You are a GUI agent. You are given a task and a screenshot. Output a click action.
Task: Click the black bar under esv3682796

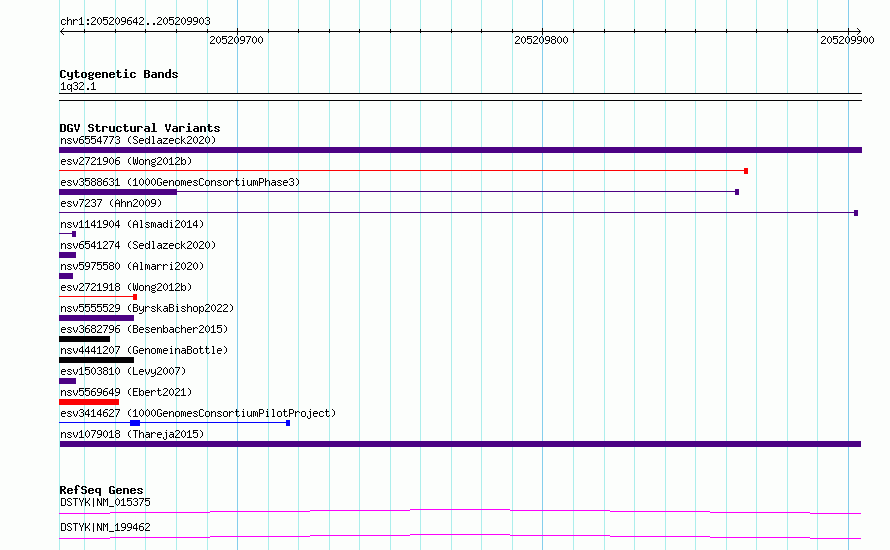(85, 339)
